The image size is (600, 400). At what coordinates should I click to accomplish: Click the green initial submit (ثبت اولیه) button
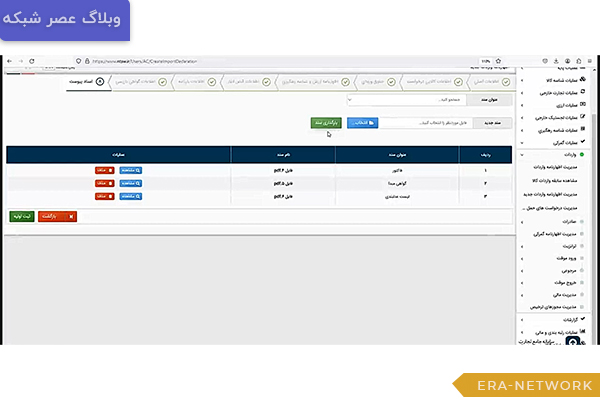(21, 216)
